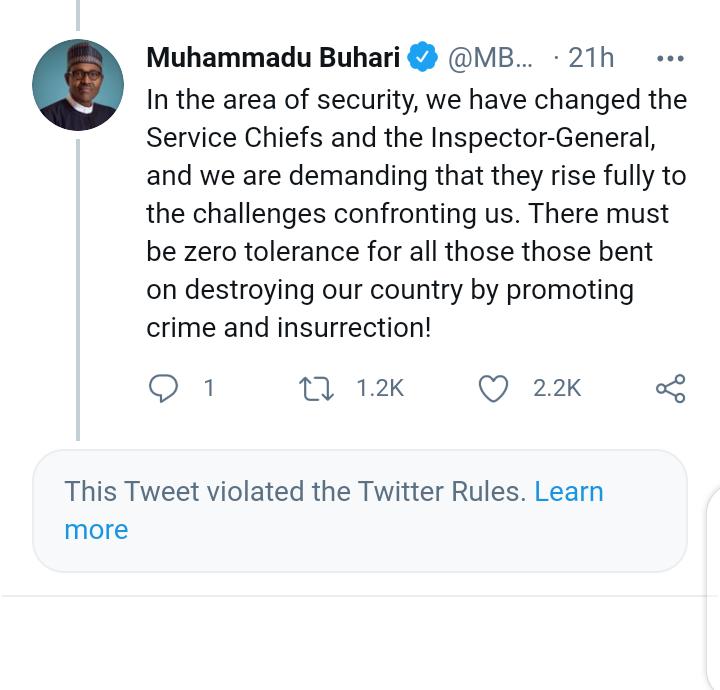Click the blue verified badge
720x690 pixels.
point(424,58)
